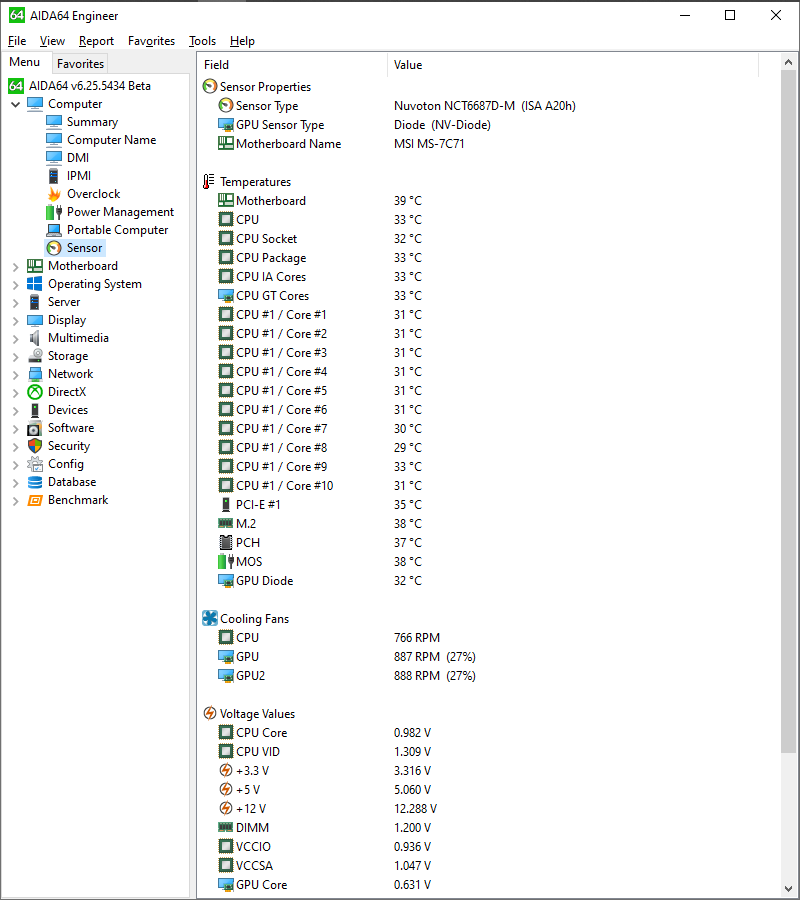800x900 pixels.
Task: Click the Temperatures thermometer icon
Action: pyautogui.click(x=209, y=181)
